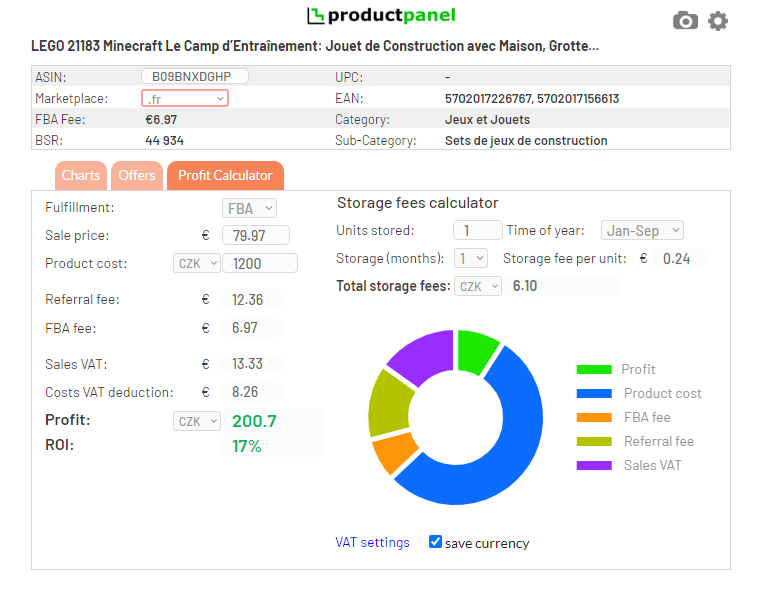Click the camera screenshot icon
The height and width of the screenshot is (594, 762).
coord(685,21)
